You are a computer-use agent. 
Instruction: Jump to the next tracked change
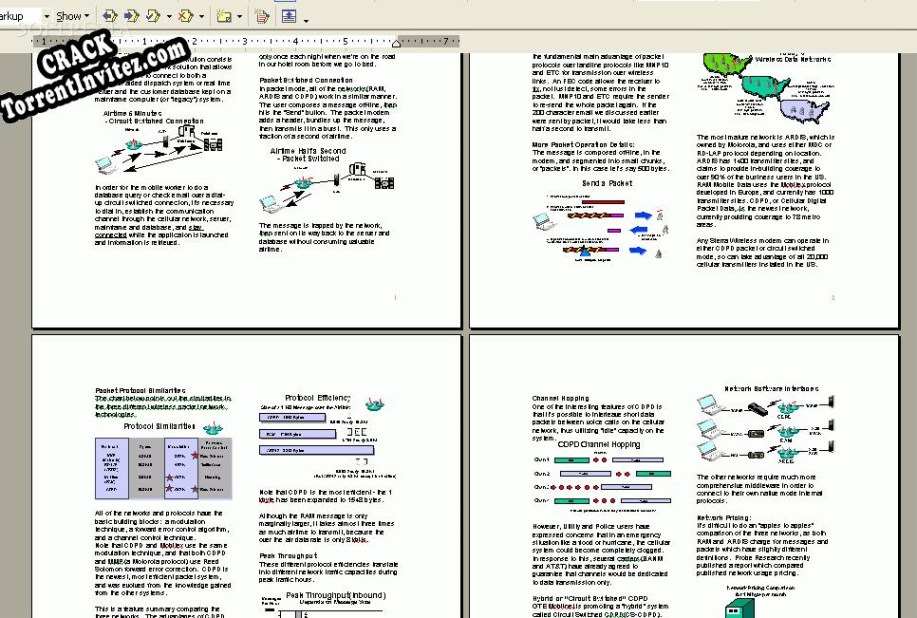(131, 16)
